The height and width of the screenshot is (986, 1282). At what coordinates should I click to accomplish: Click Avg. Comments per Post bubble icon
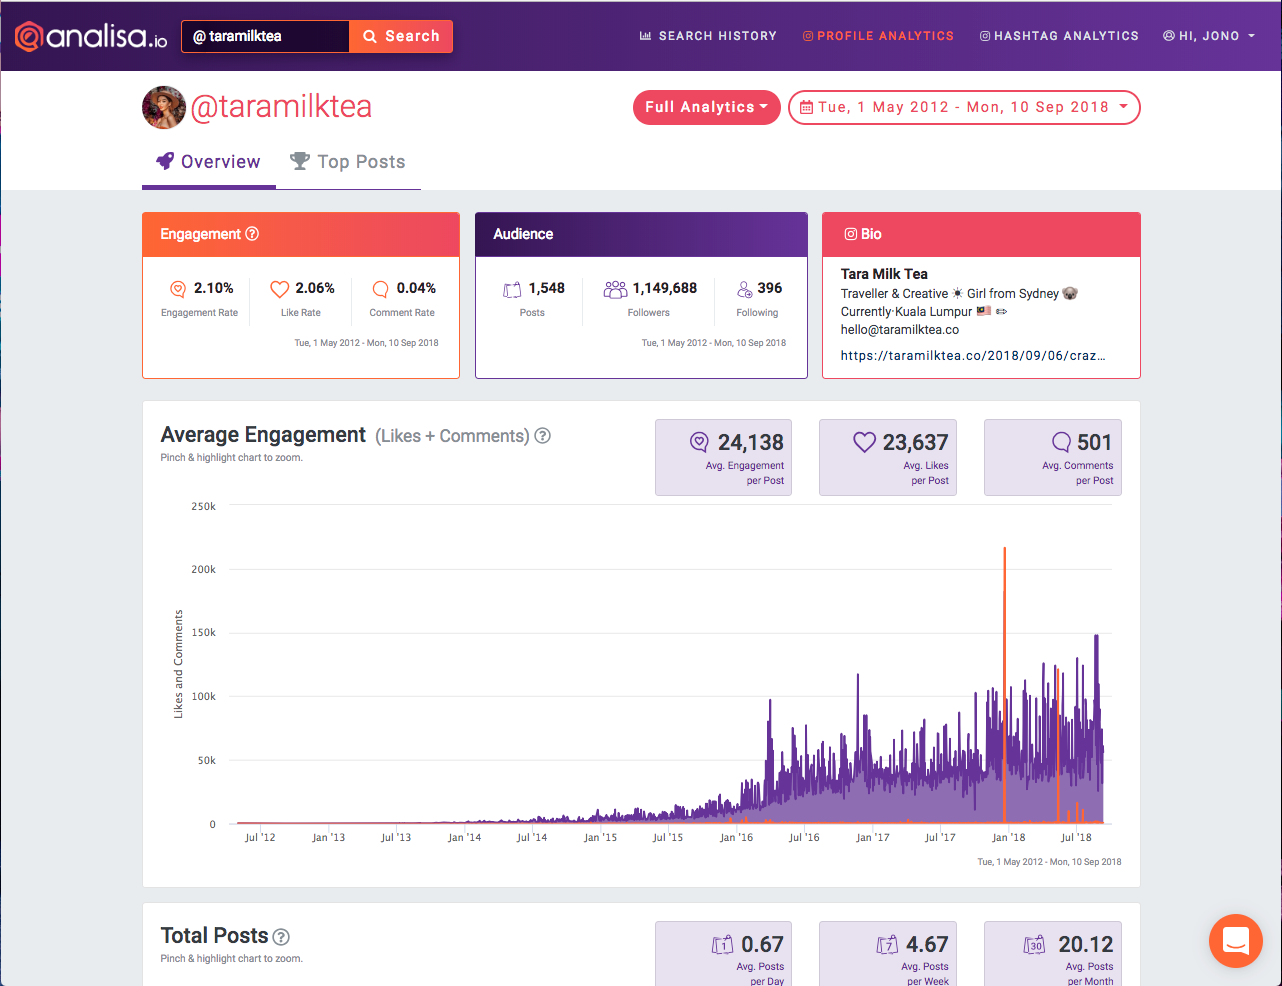(1061, 442)
